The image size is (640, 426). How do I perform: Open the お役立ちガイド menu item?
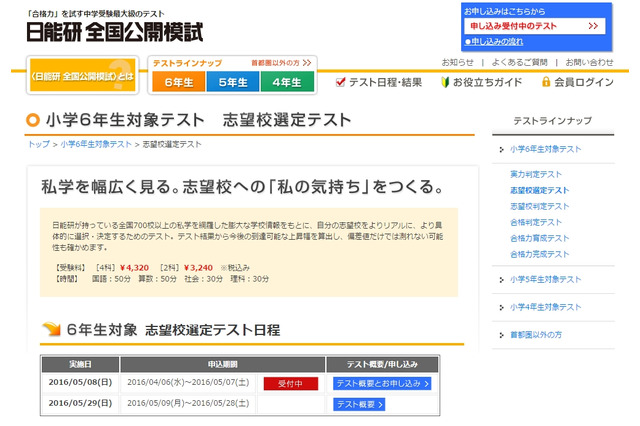pos(487,82)
